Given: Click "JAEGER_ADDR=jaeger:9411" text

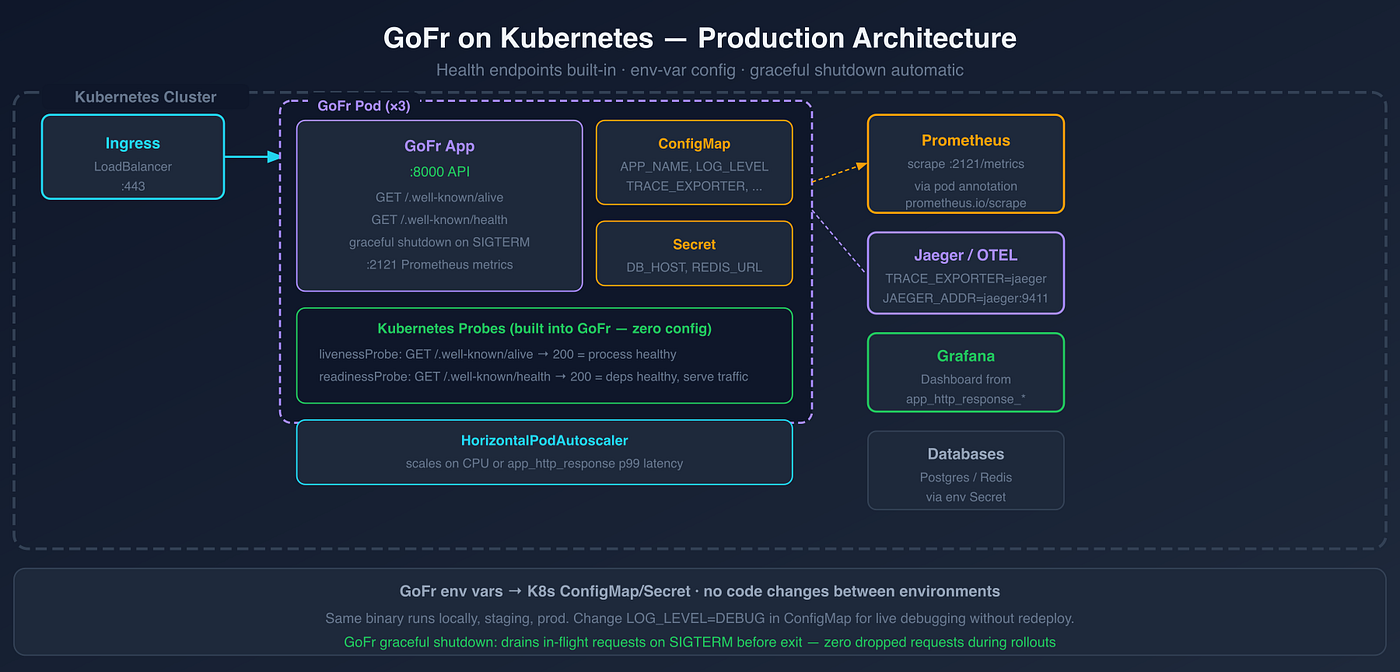Looking at the screenshot, I should pyautogui.click(x=966, y=298).
